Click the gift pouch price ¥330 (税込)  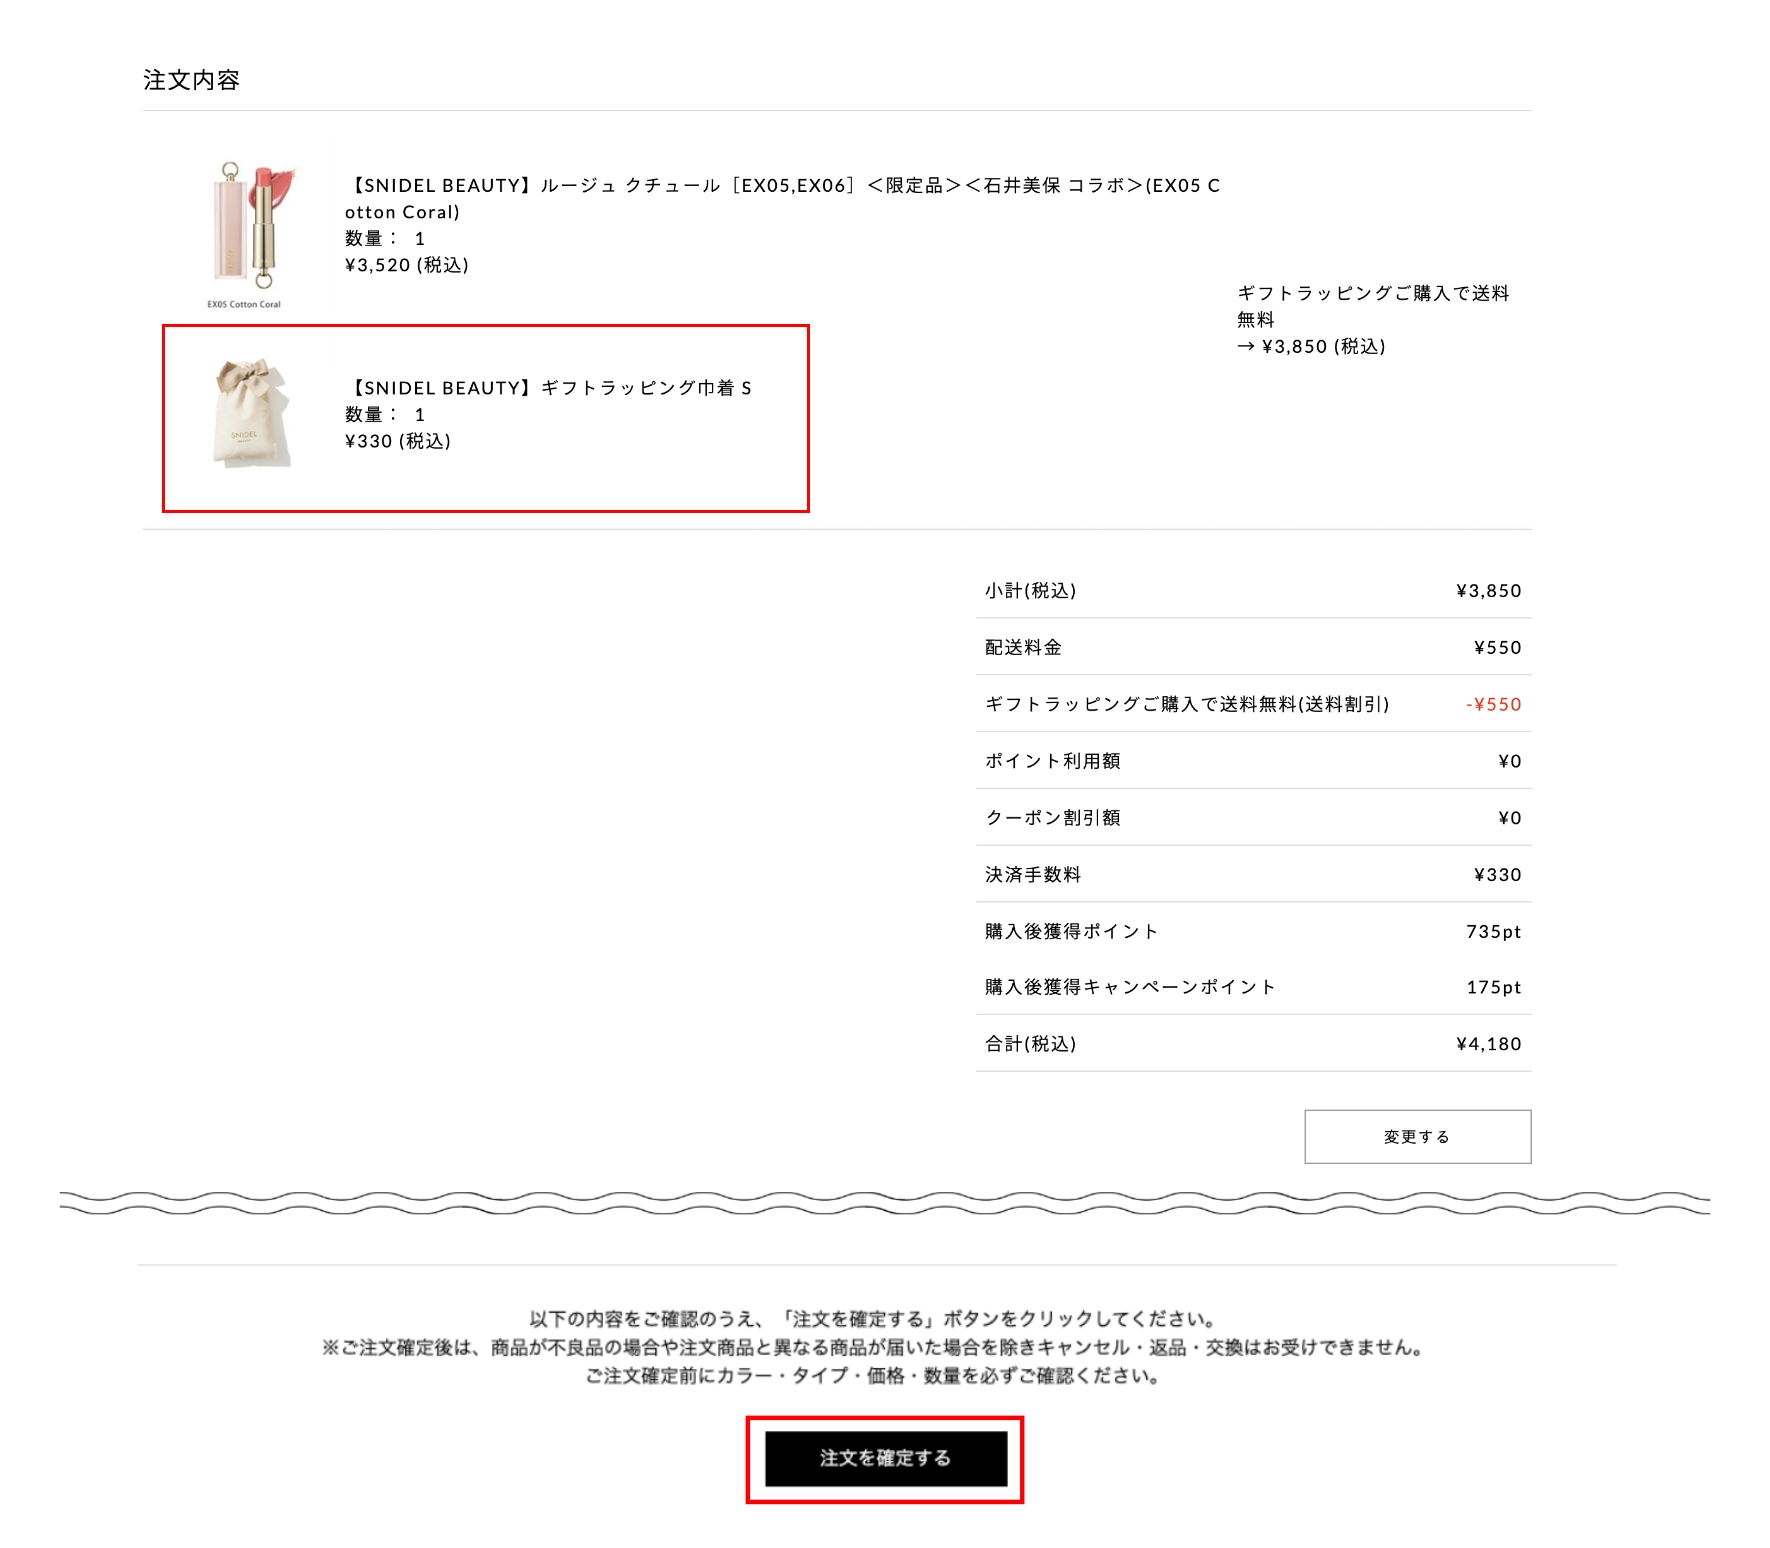coord(398,441)
